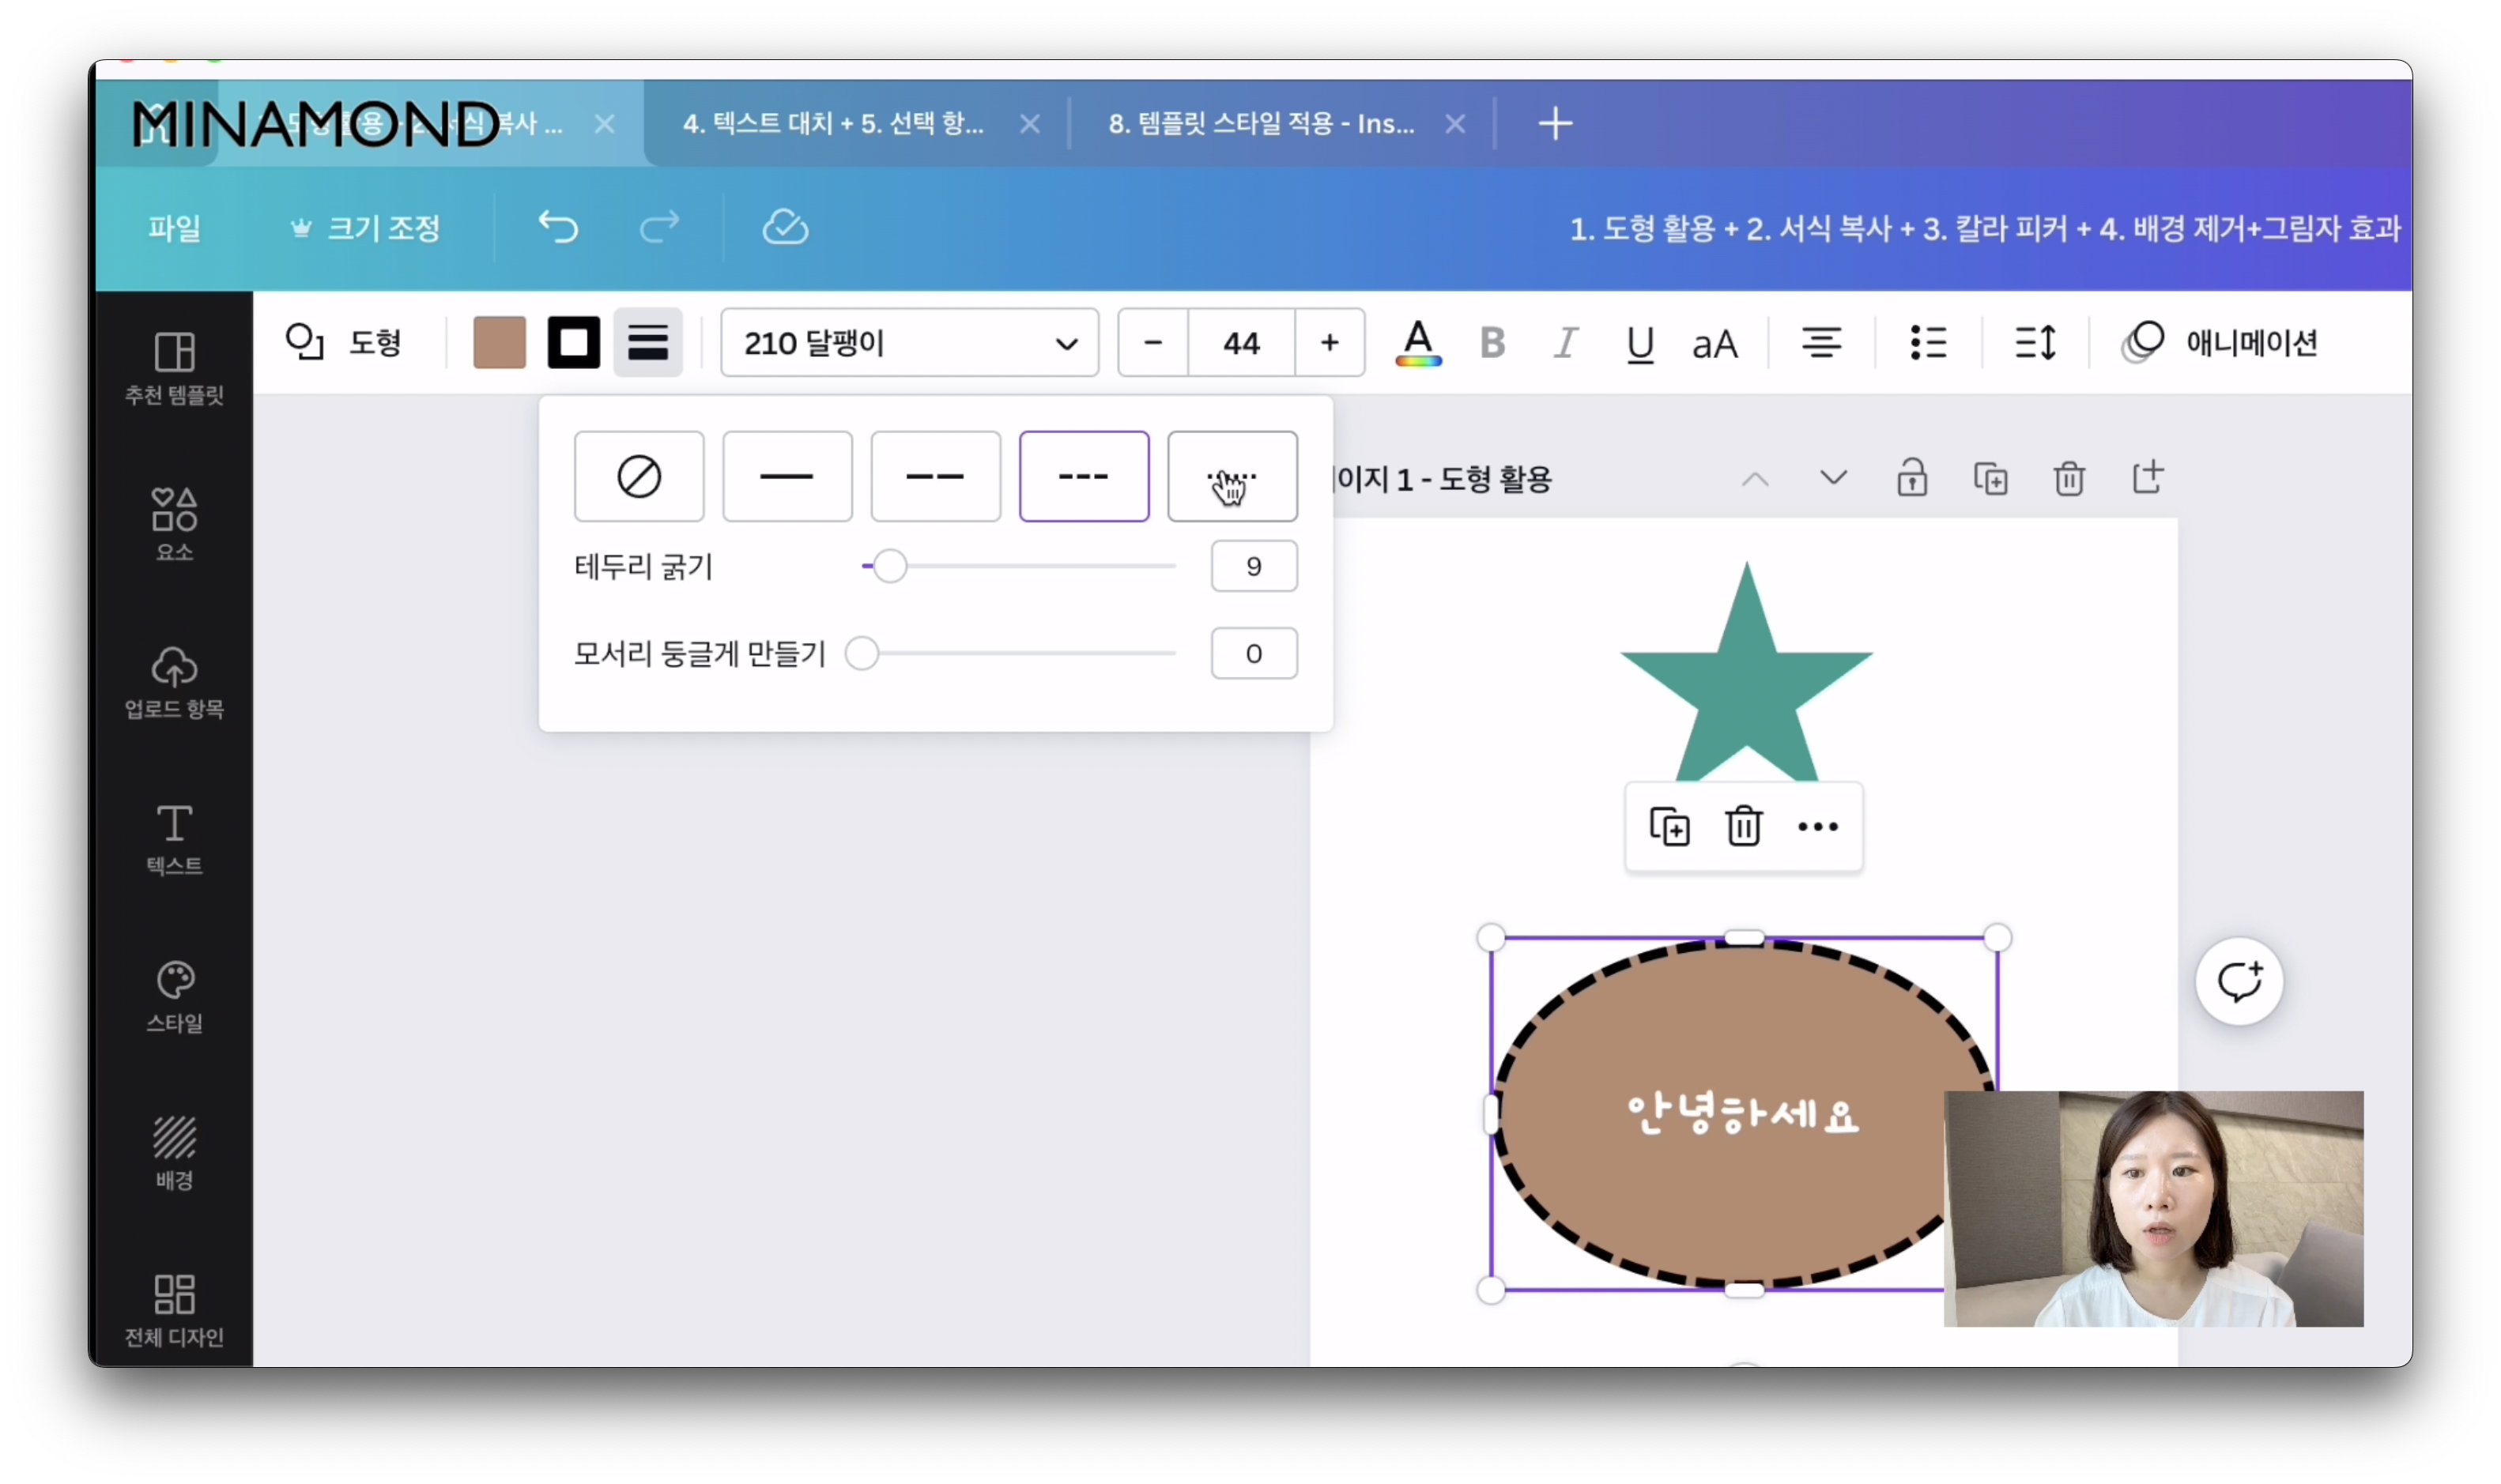Delete the page with trash icon
Viewport: 2501px width, 1484px height.
[x=2069, y=478]
